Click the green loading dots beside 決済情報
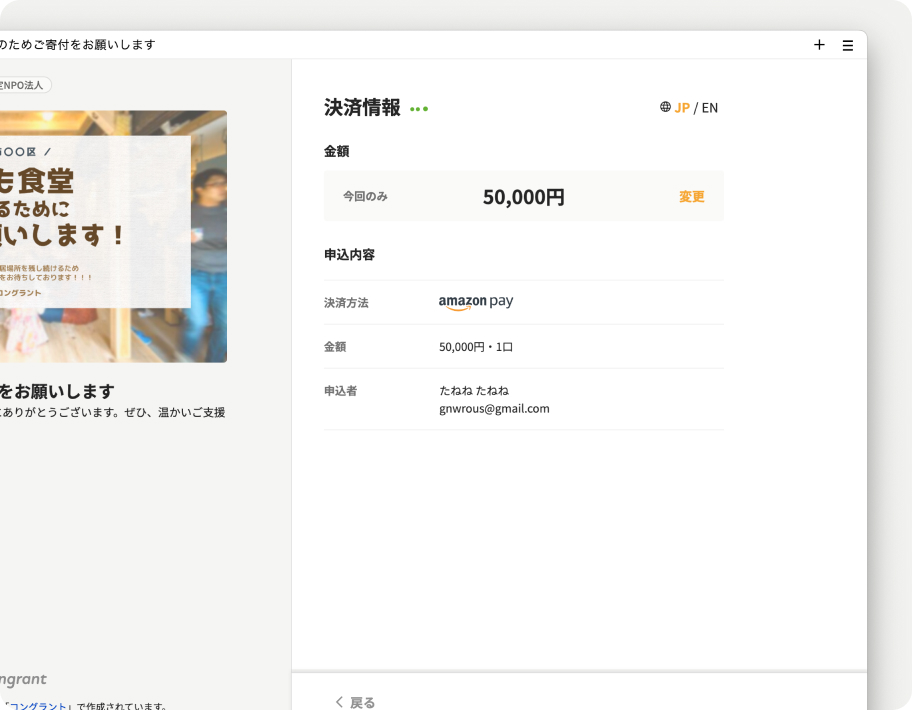The height and width of the screenshot is (710, 912). click(x=419, y=109)
